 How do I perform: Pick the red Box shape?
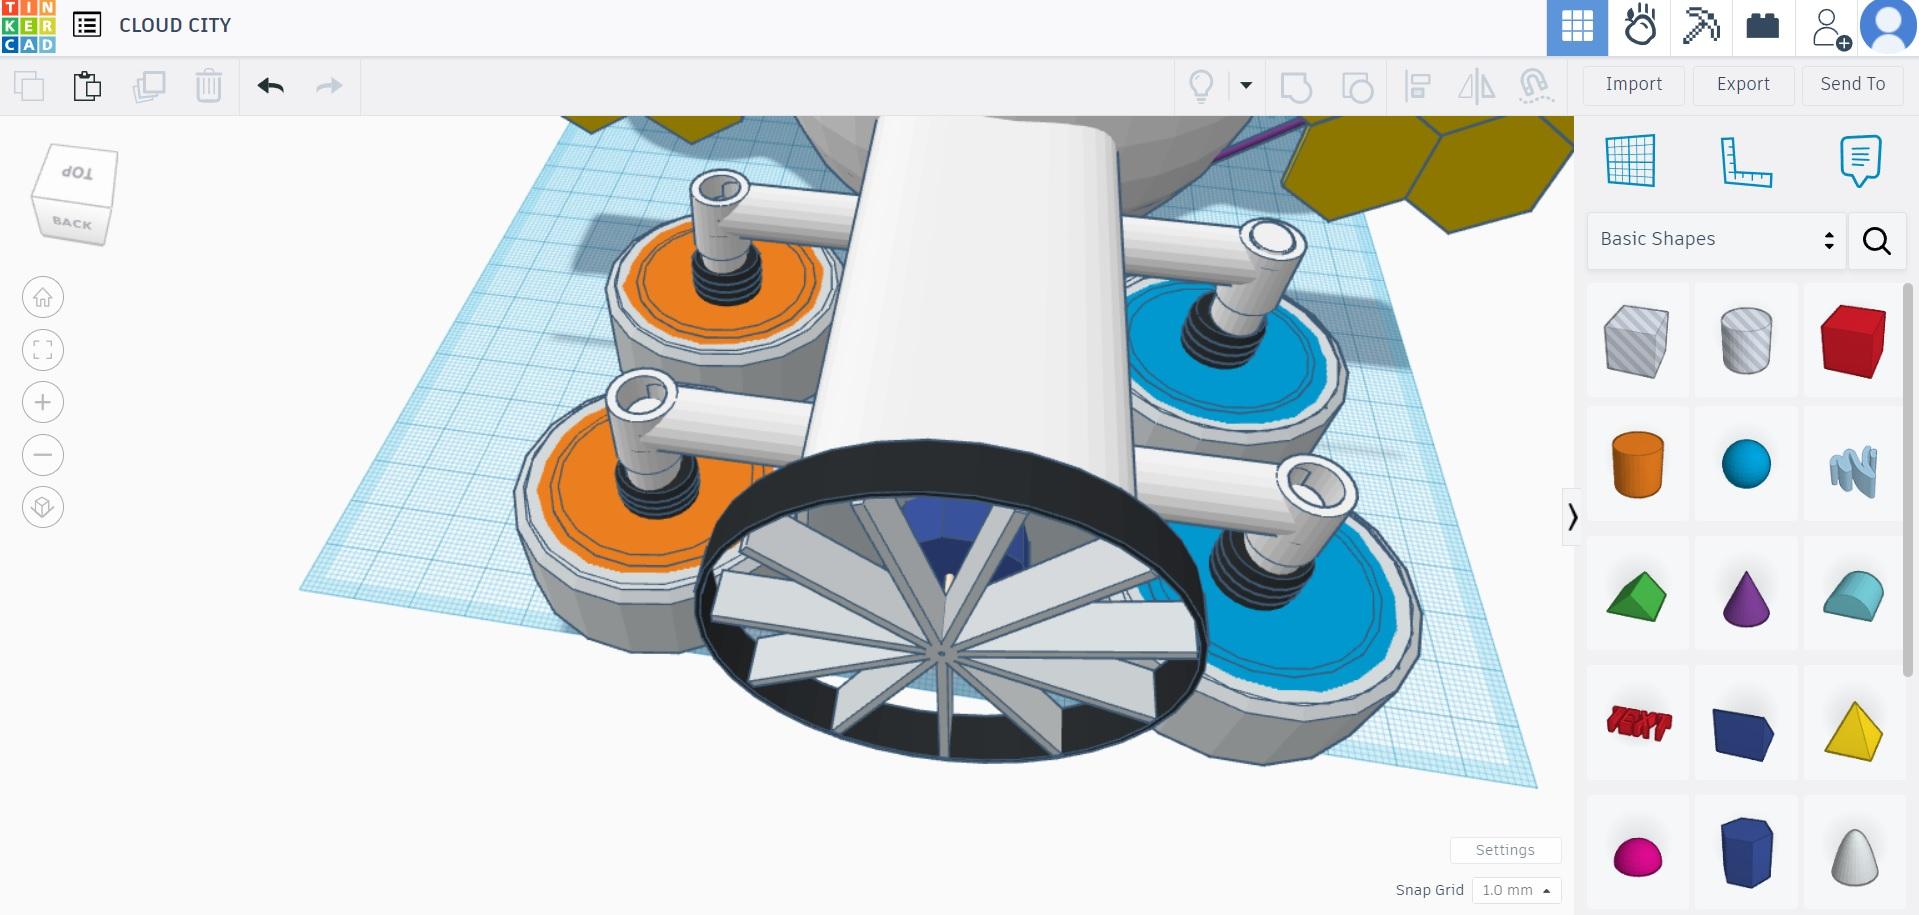(x=1853, y=341)
